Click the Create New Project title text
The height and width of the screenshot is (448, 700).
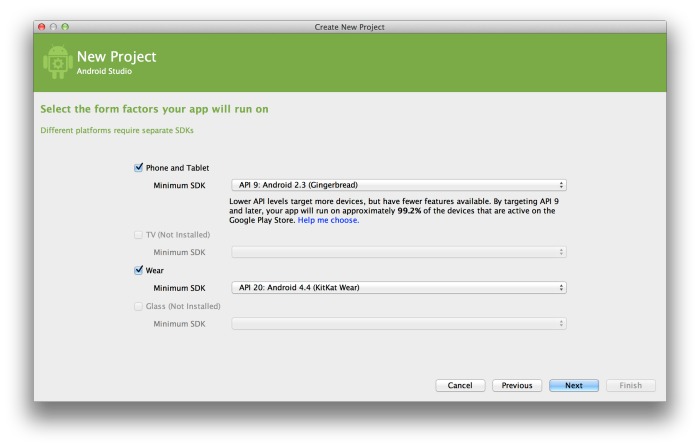tap(350, 27)
